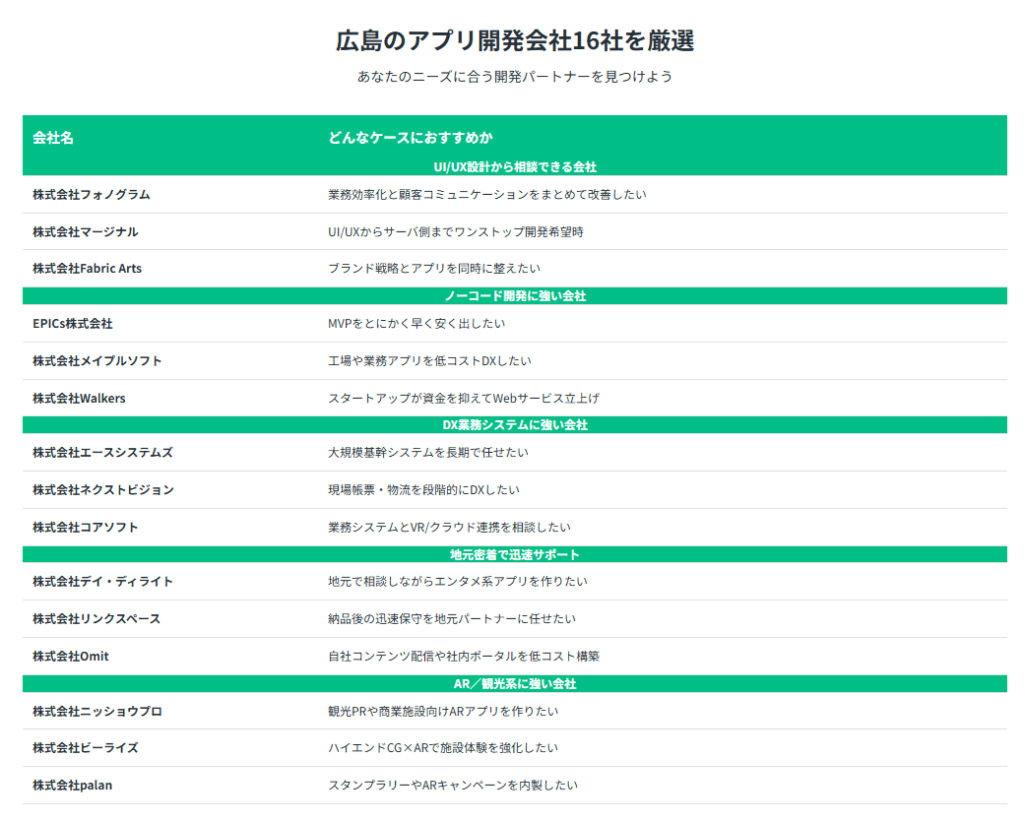
Task: Select 株式会社ネクストビジョン company name
Action: [103, 490]
